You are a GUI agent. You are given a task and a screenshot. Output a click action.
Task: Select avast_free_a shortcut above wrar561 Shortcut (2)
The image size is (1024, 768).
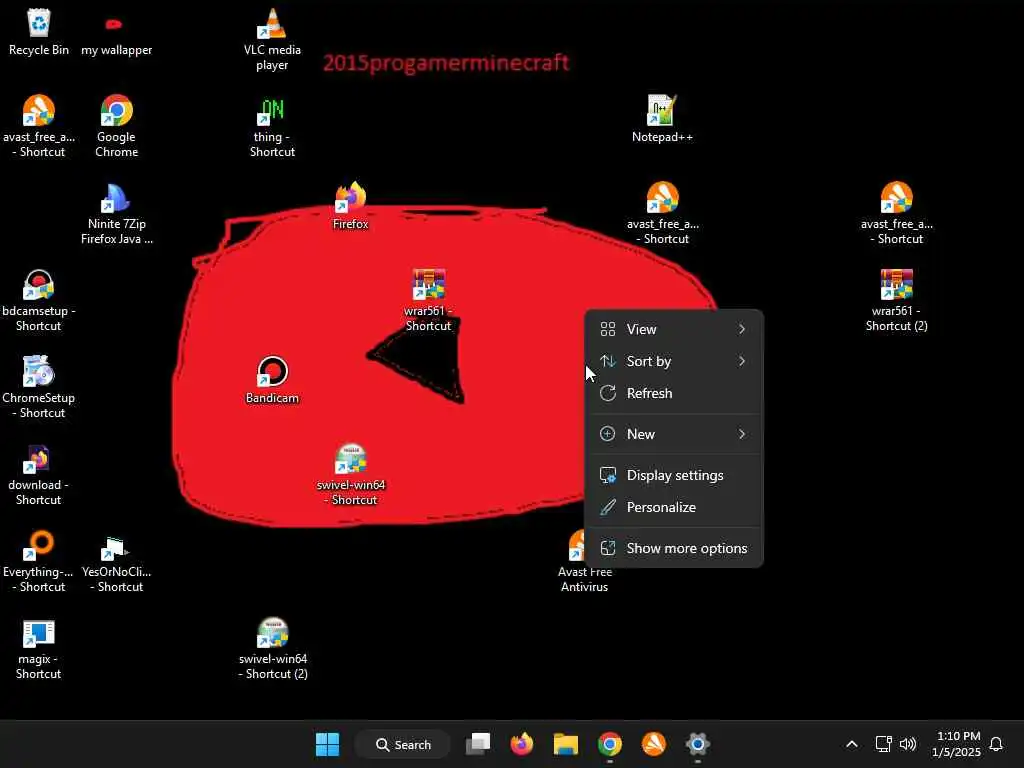pos(897,213)
